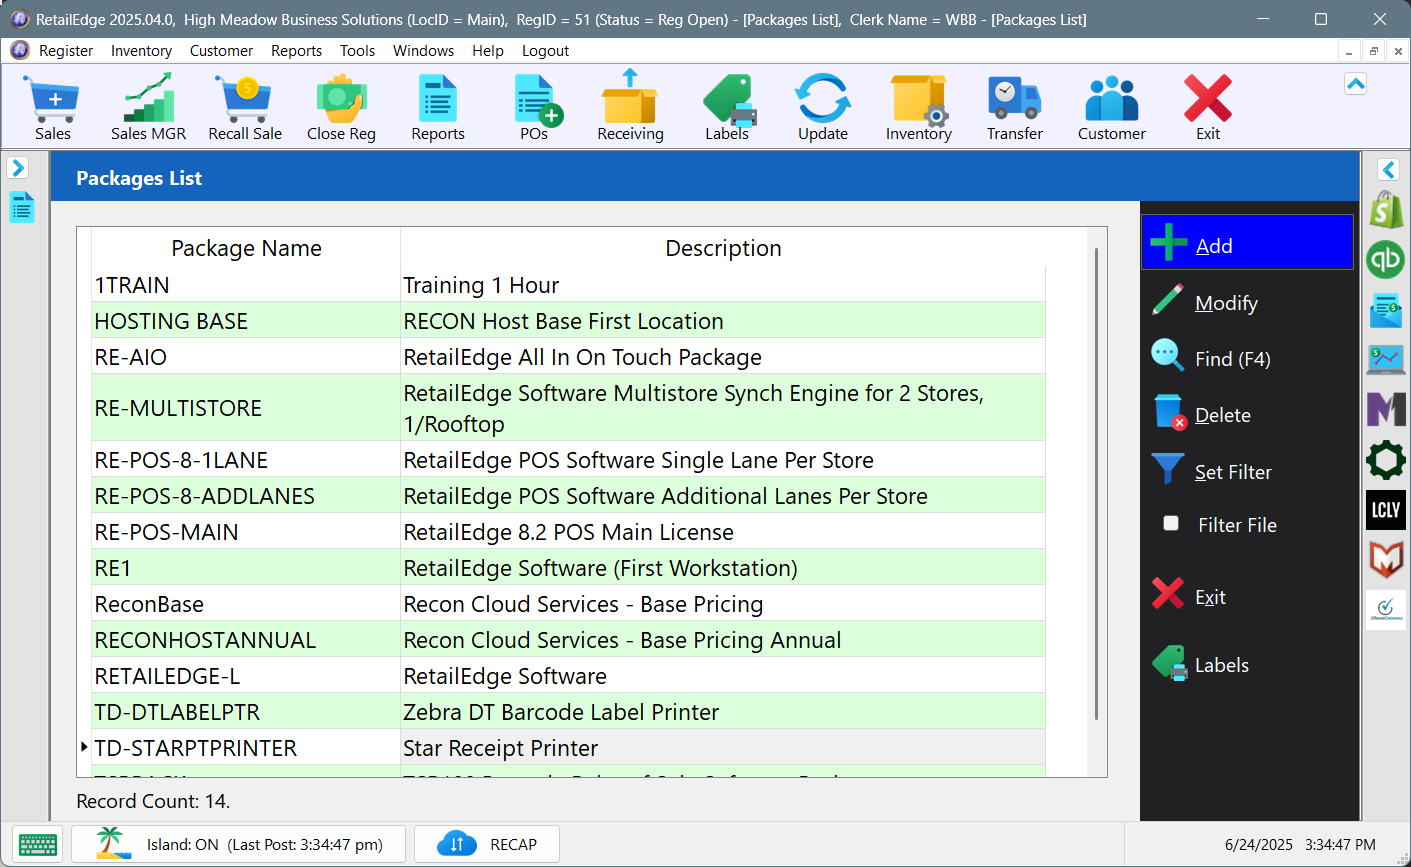
Task: Click the sales chart monitor sidebar icon
Action: tap(1386, 359)
